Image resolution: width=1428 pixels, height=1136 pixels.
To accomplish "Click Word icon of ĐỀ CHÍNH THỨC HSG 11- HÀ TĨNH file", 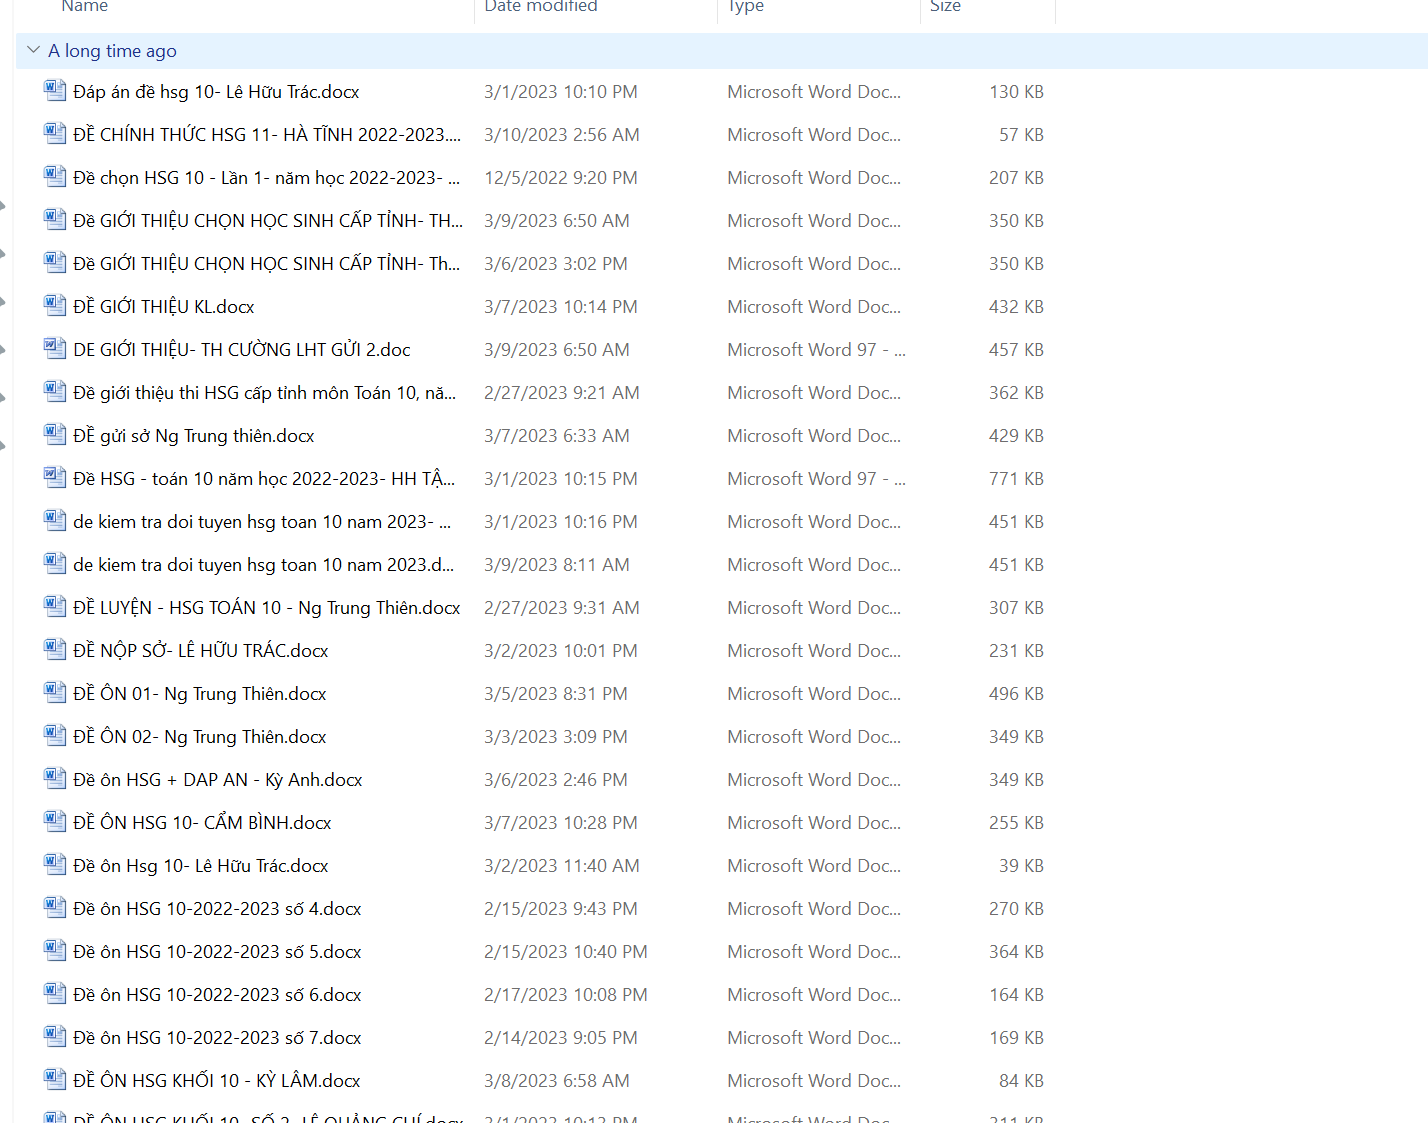I will (x=55, y=133).
